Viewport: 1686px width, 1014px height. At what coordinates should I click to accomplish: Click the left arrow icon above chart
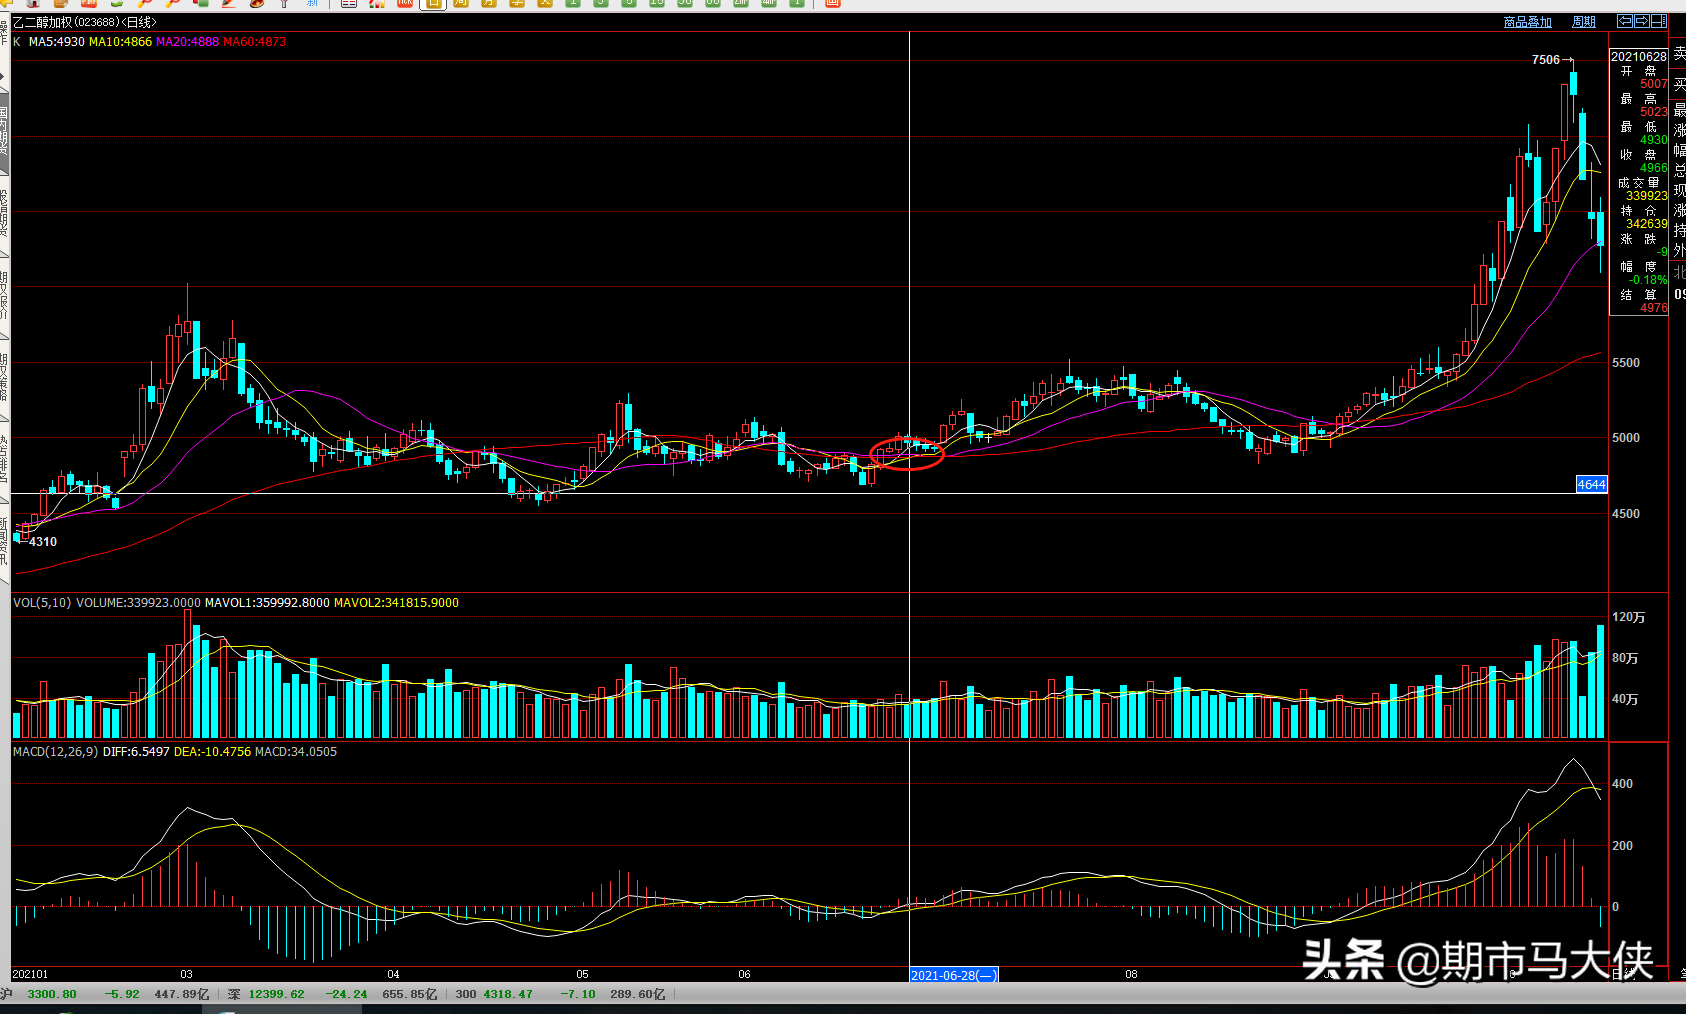(x=1625, y=21)
